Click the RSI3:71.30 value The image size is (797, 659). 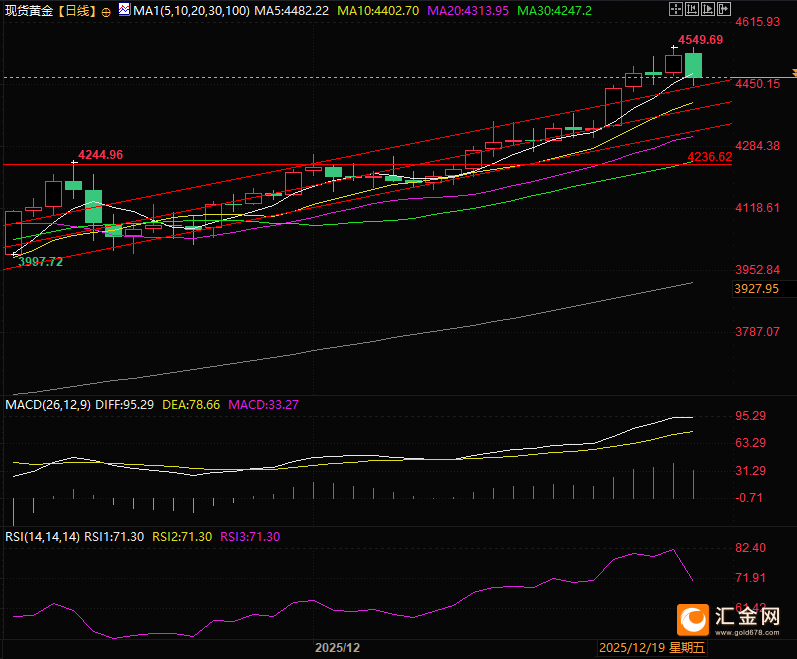pyautogui.click(x=250, y=537)
